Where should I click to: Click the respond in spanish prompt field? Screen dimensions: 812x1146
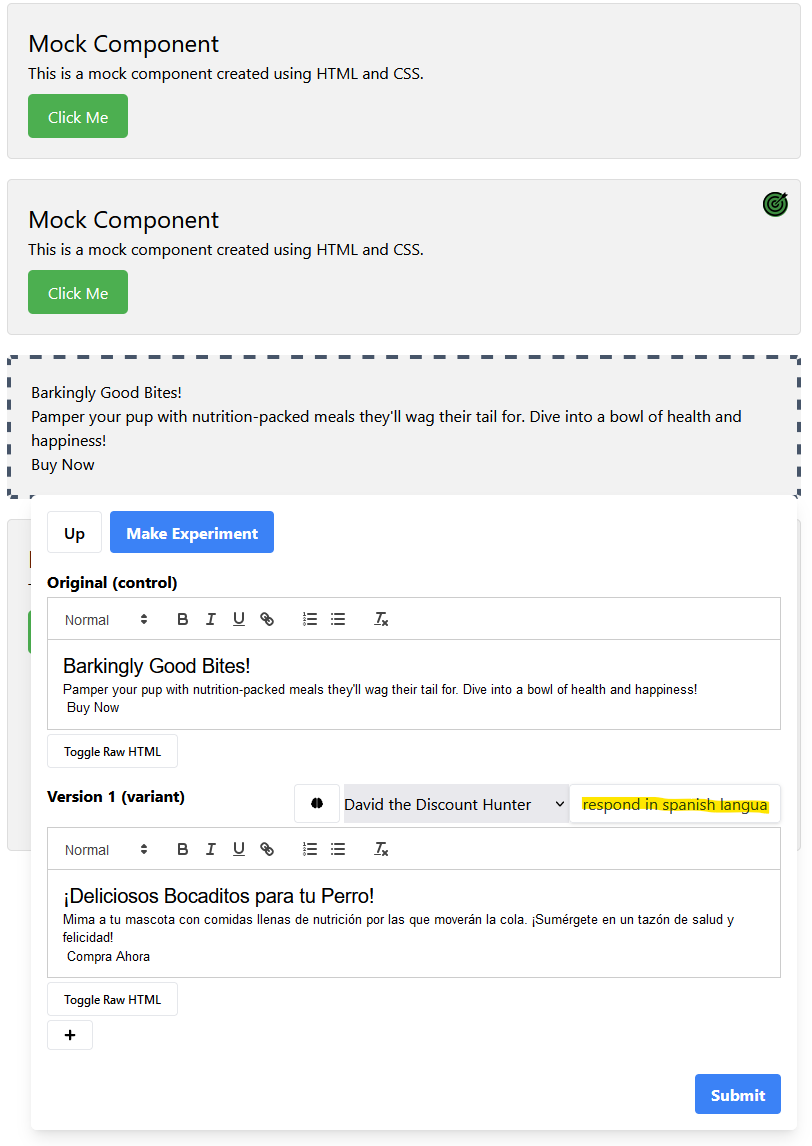(675, 804)
